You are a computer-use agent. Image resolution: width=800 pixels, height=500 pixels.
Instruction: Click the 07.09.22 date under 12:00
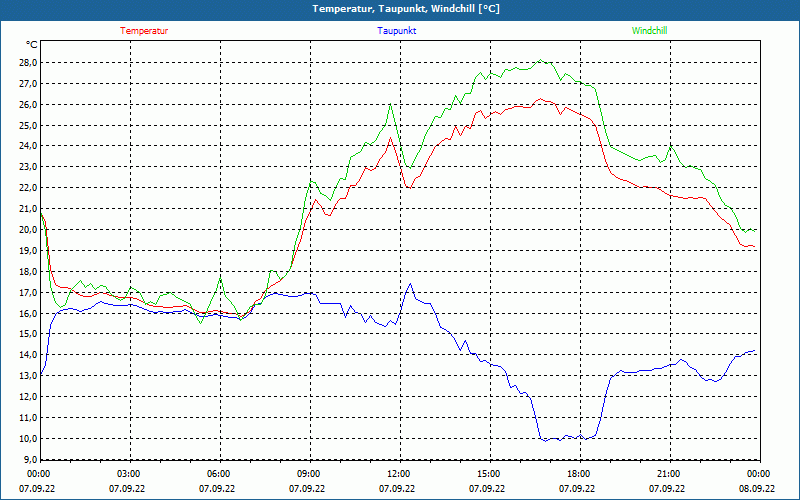click(397, 489)
